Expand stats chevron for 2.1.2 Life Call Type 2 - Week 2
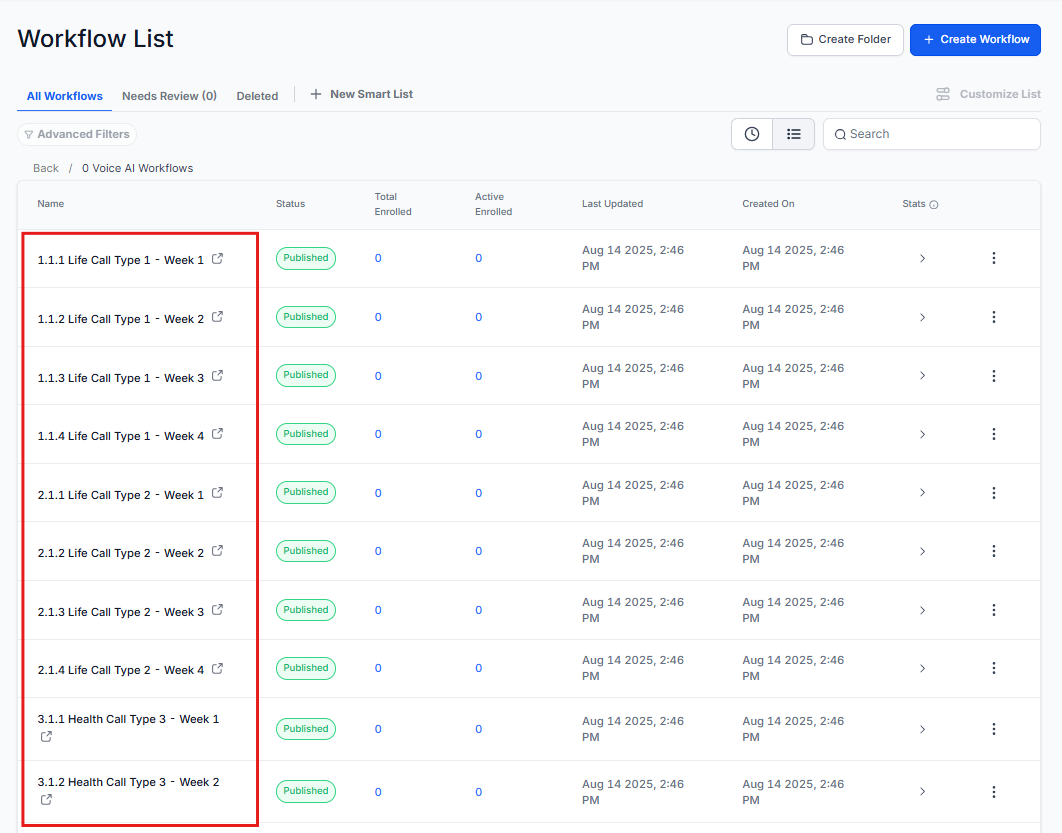 (x=922, y=552)
